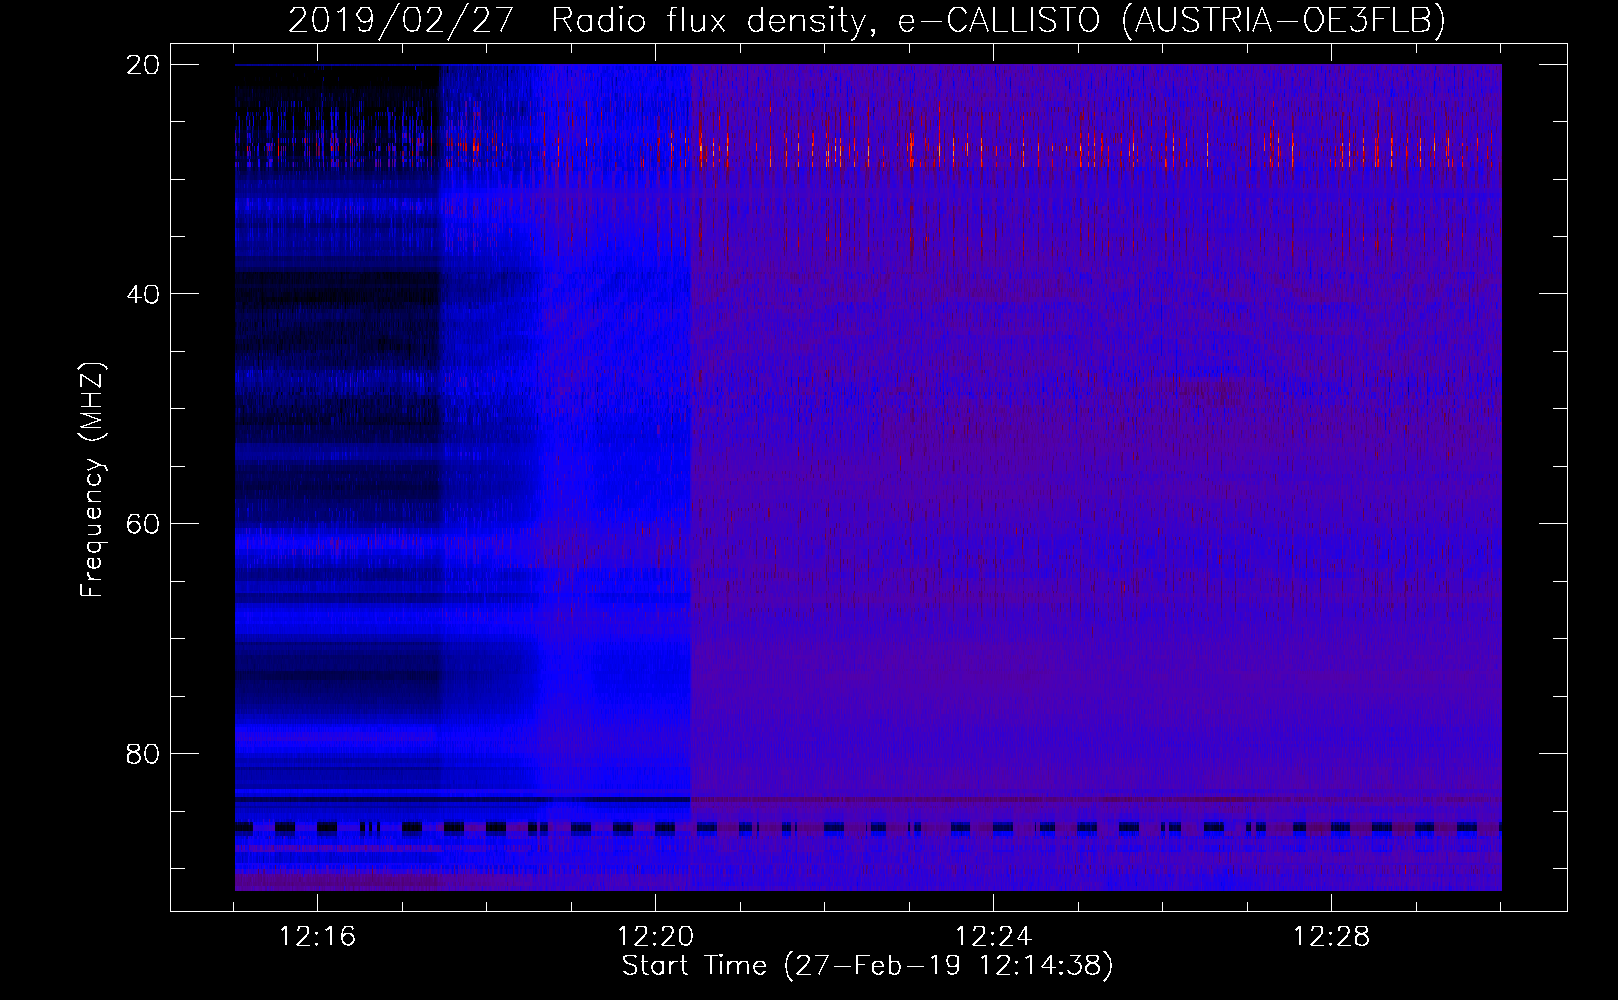Click the 'Frequency (MHZ)' axis label
Screen dimensions: 1618x1000
click(92, 480)
